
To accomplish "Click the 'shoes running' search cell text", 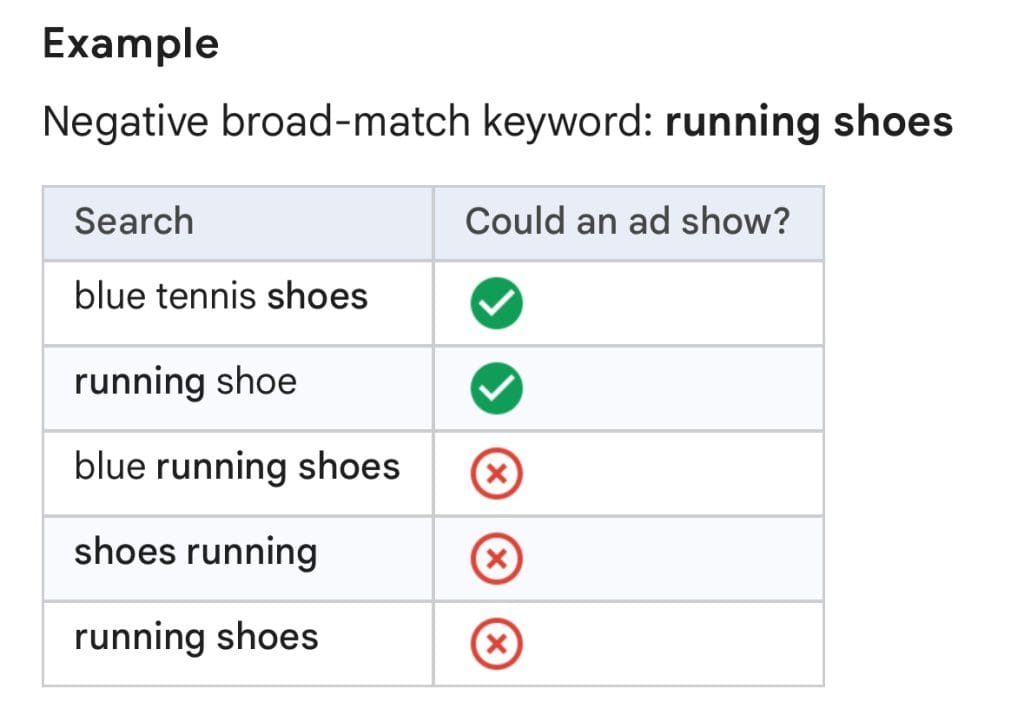I will pyautogui.click(x=195, y=551).
